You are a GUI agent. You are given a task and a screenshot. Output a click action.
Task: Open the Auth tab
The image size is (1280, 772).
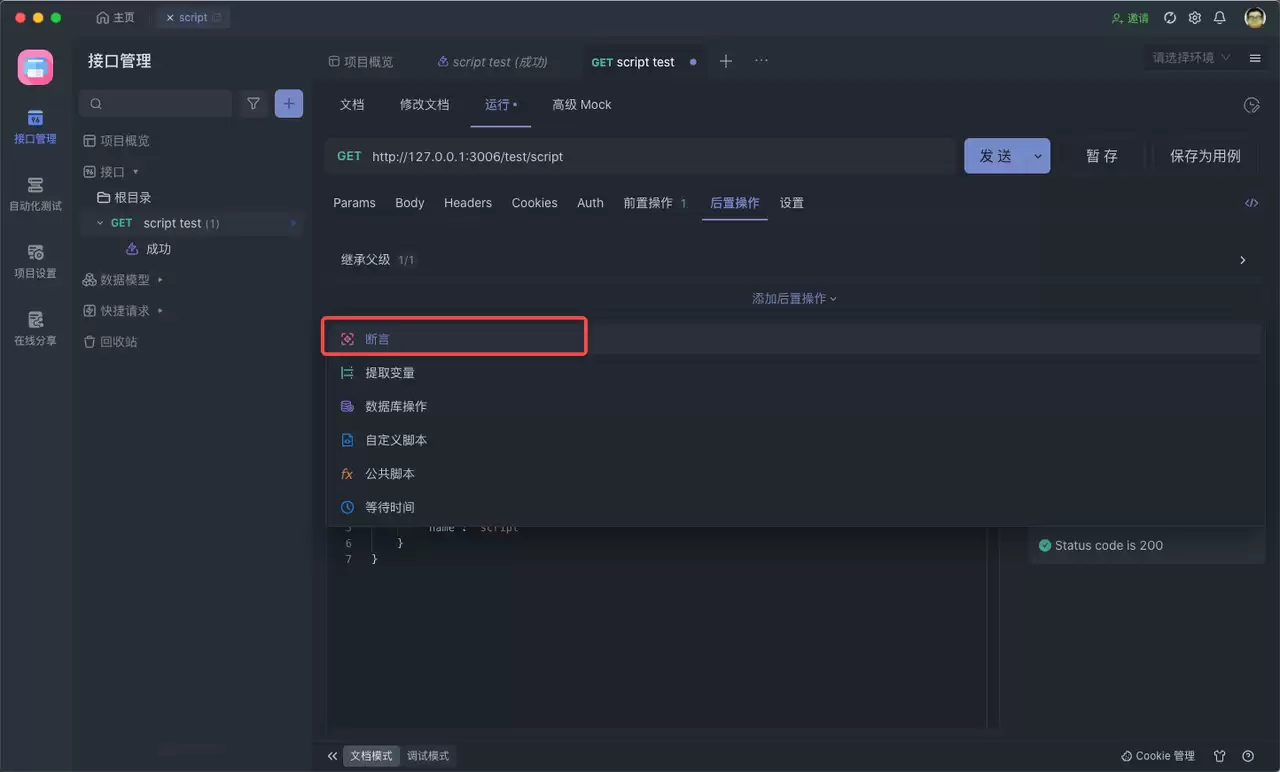[590, 203]
